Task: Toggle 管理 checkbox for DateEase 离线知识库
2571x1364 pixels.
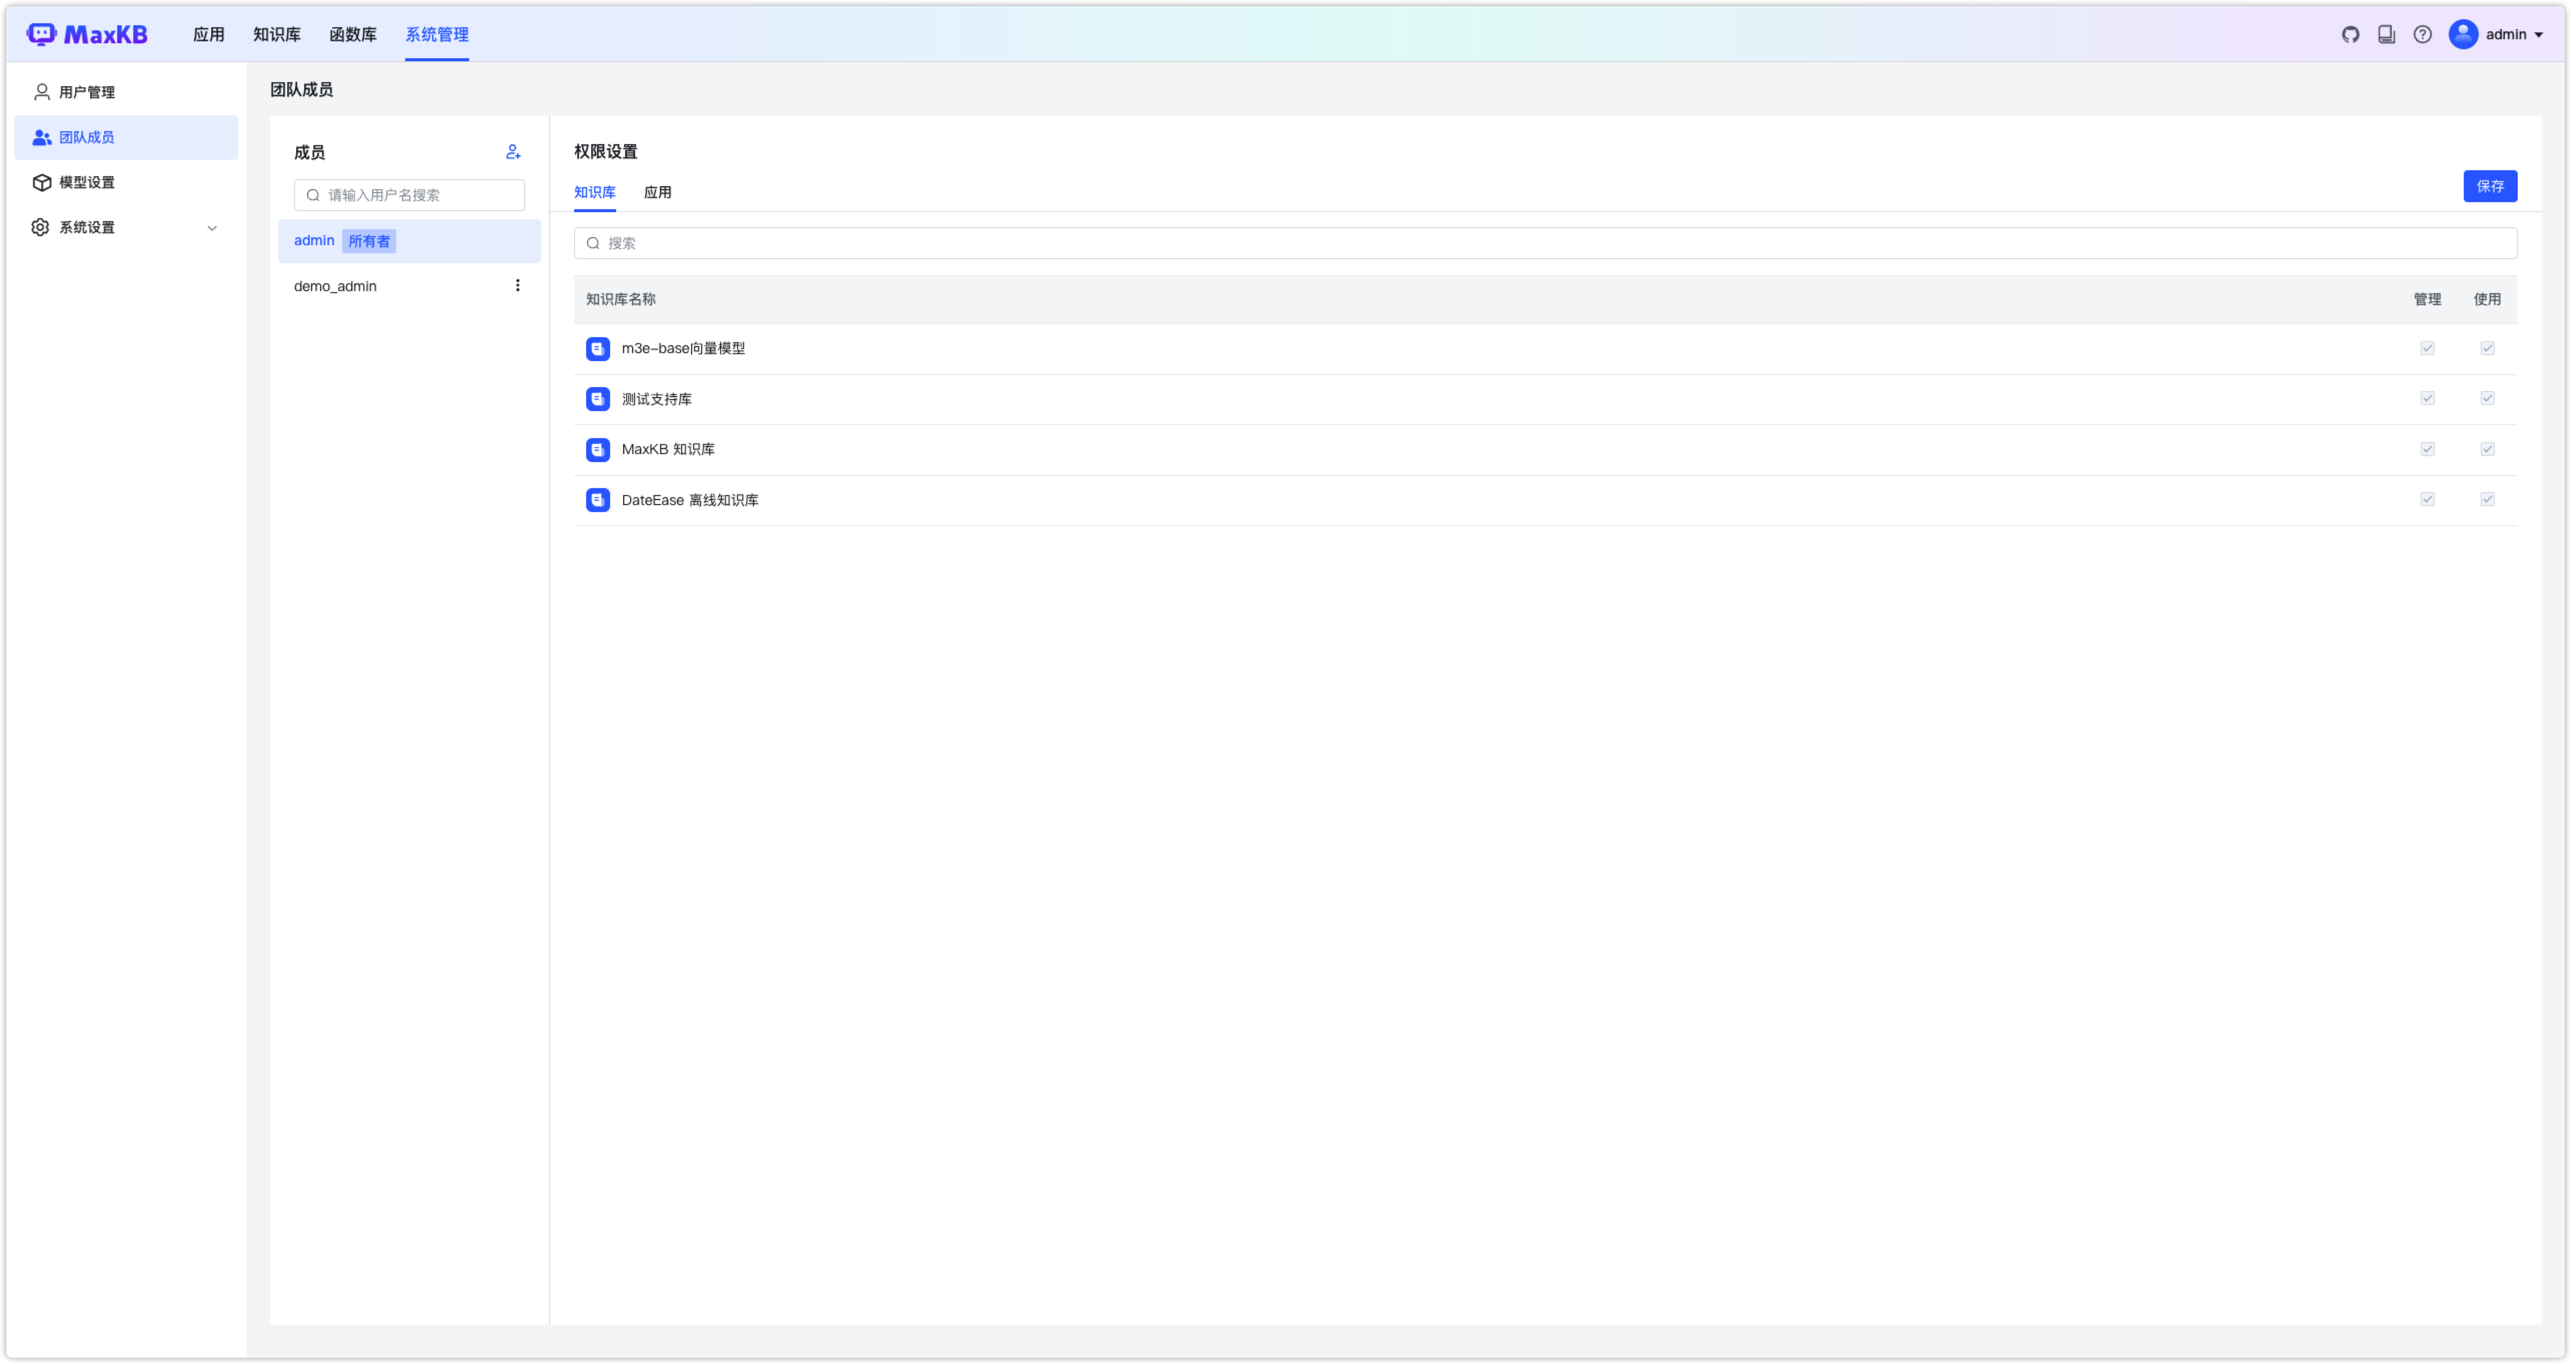Action: pyautogui.click(x=2427, y=499)
